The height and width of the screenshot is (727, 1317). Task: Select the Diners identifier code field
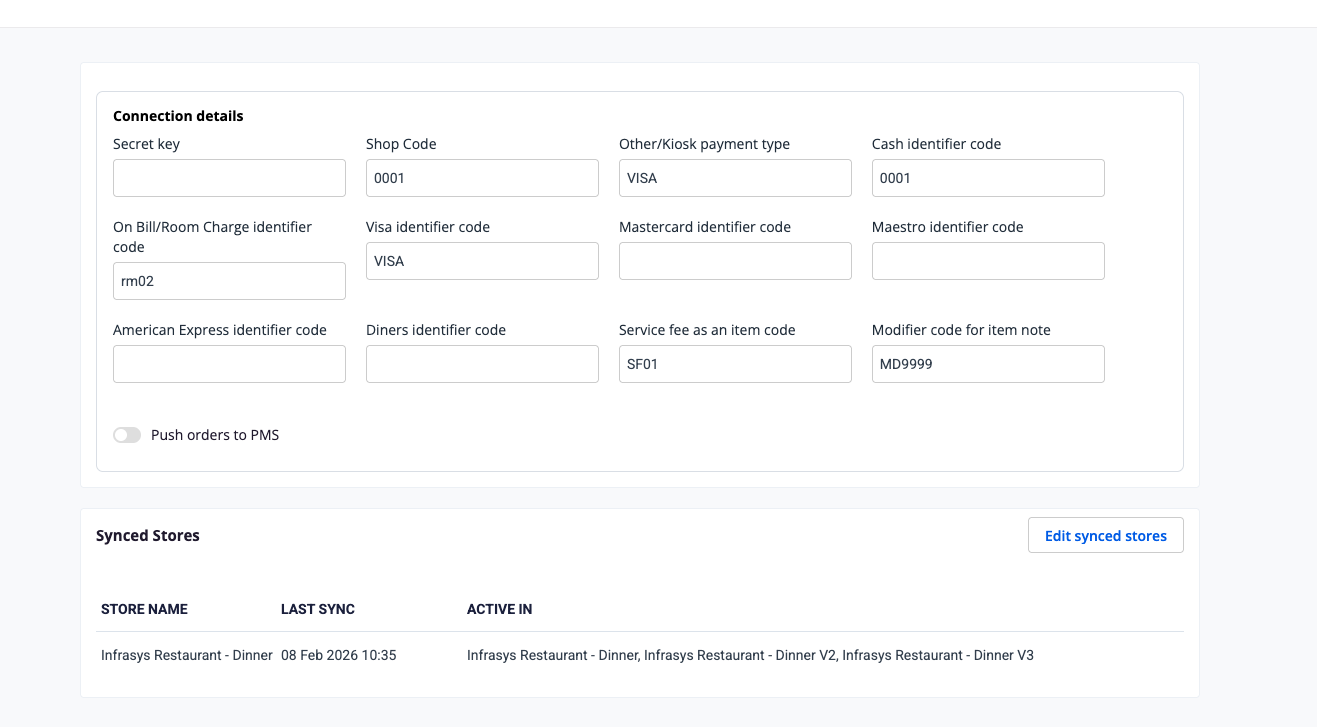click(482, 364)
